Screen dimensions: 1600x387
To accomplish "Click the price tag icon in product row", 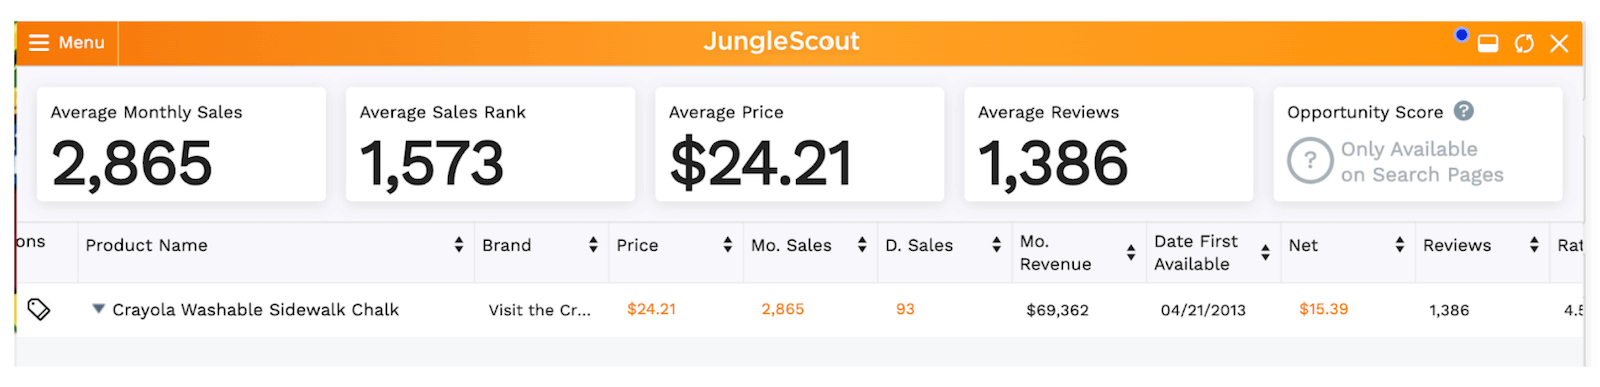I will click(x=39, y=309).
